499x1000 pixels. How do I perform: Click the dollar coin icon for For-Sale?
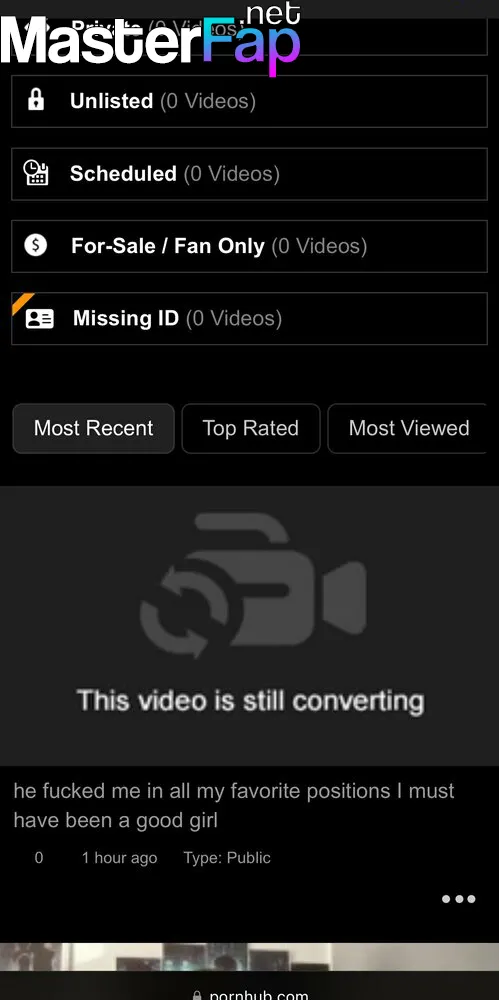tap(36, 245)
